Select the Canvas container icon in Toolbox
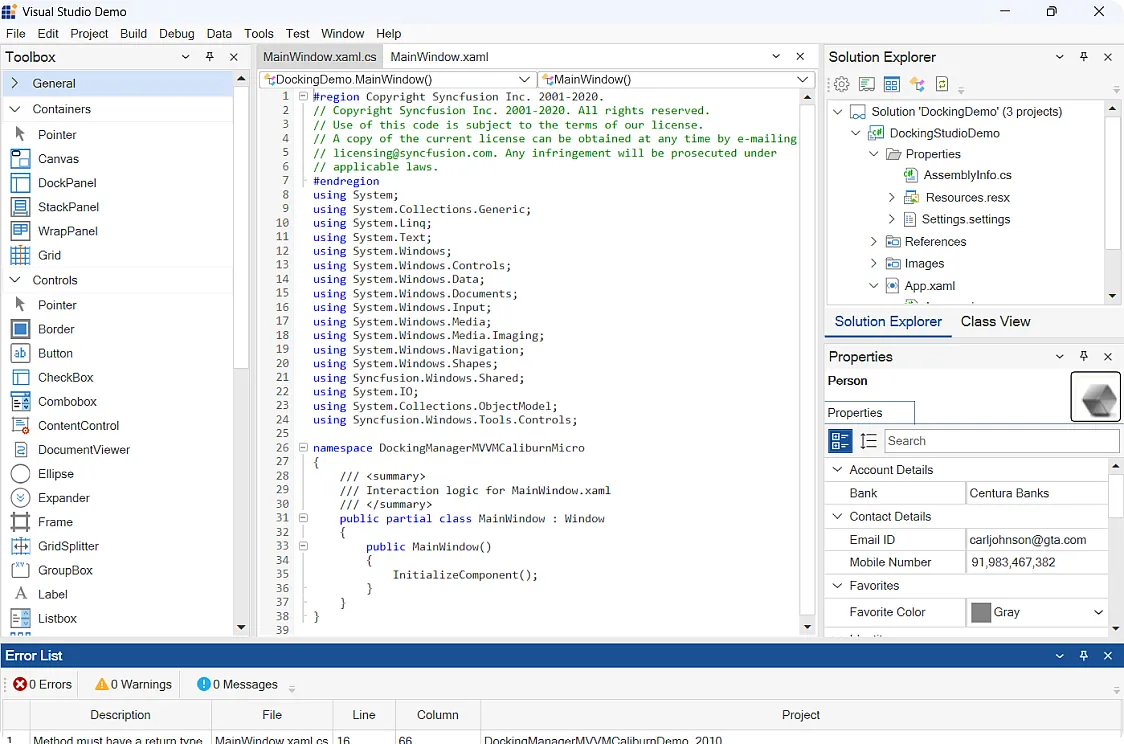Screen dimensions: 1124x744 pyautogui.click(x=20, y=158)
